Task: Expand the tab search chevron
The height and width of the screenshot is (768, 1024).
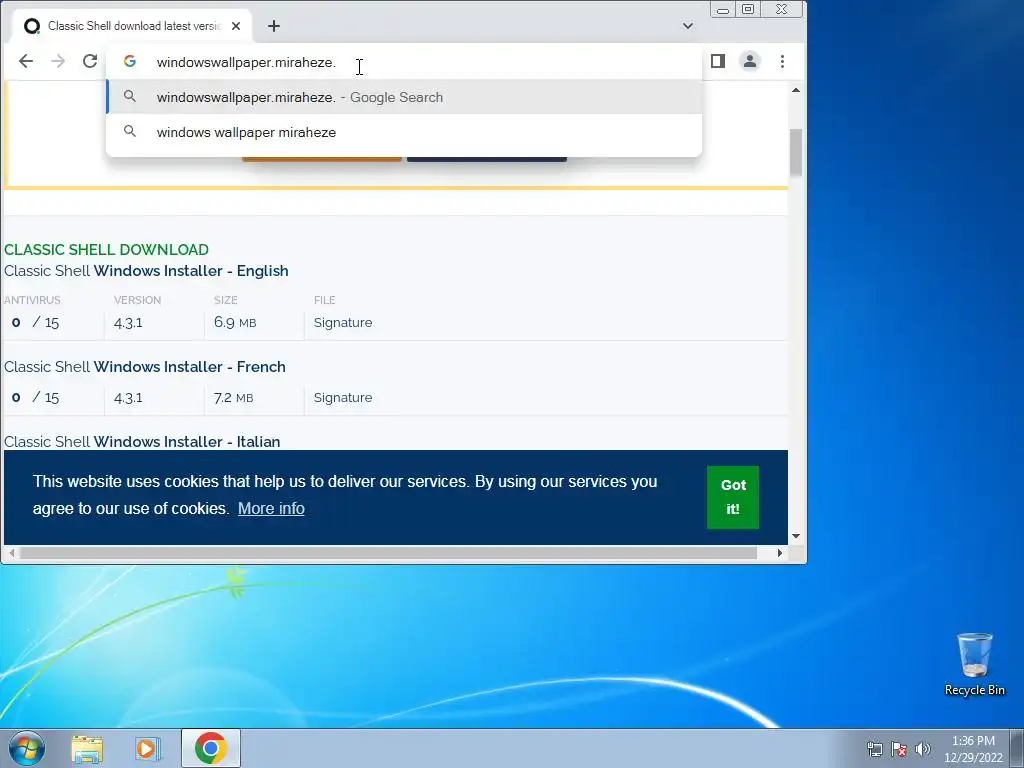Action: 688,26
